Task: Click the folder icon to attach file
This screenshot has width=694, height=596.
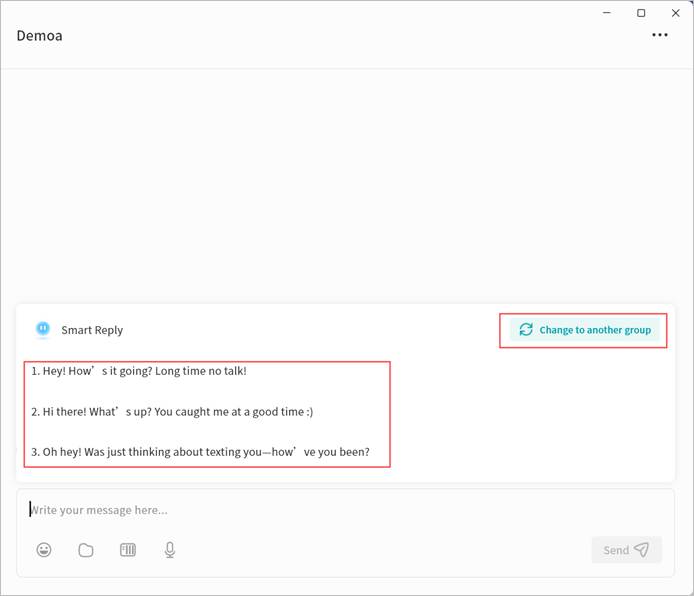Action: click(86, 550)
